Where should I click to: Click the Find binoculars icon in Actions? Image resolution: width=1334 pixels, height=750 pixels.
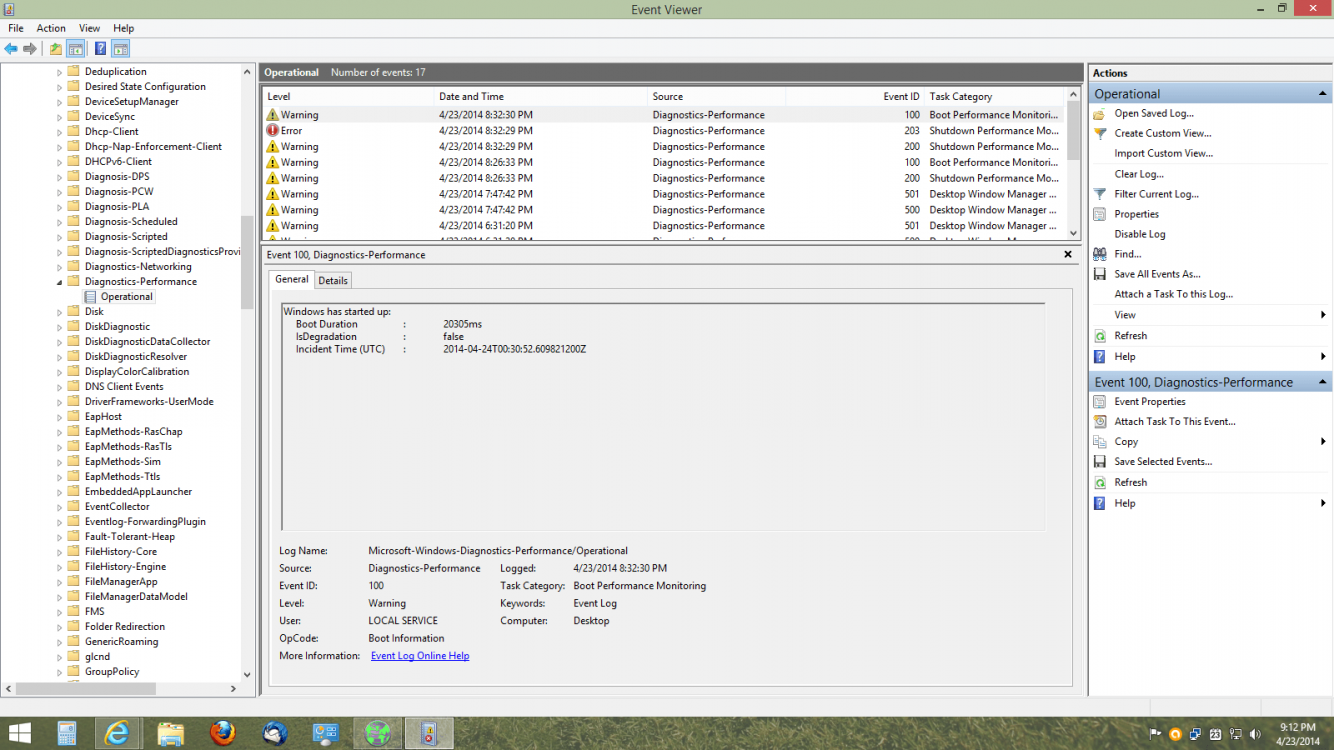(1100, 254)
